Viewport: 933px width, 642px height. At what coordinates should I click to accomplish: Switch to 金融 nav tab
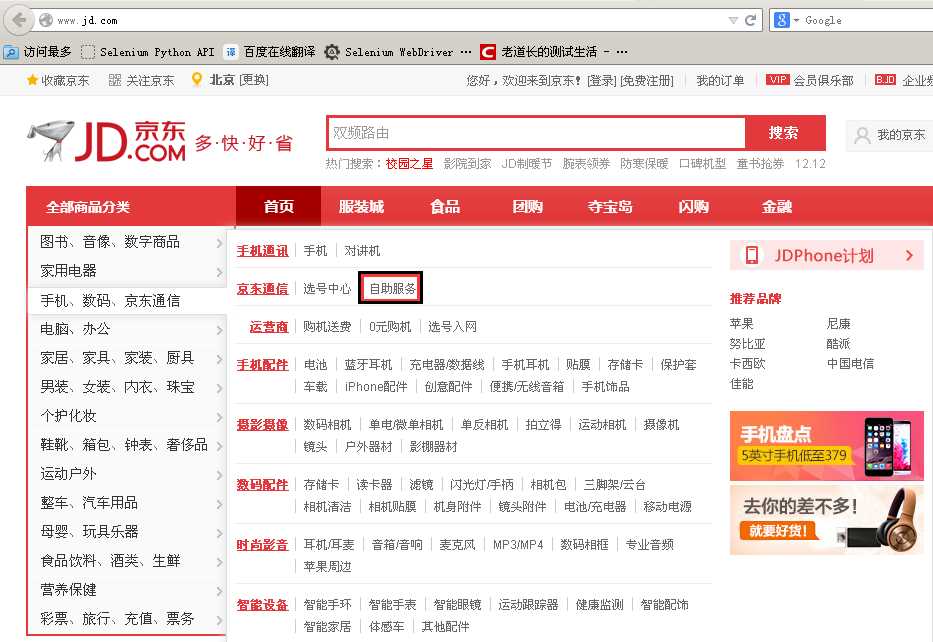tap(777, 206)
